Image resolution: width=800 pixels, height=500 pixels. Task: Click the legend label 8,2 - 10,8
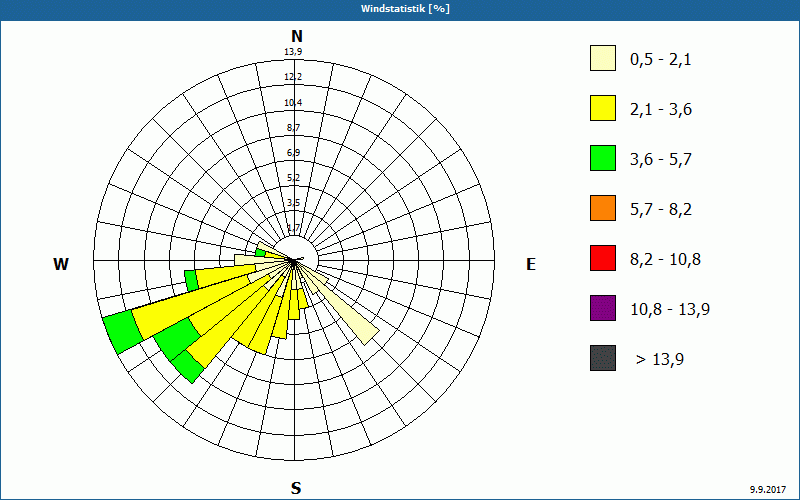click(665, 260)
